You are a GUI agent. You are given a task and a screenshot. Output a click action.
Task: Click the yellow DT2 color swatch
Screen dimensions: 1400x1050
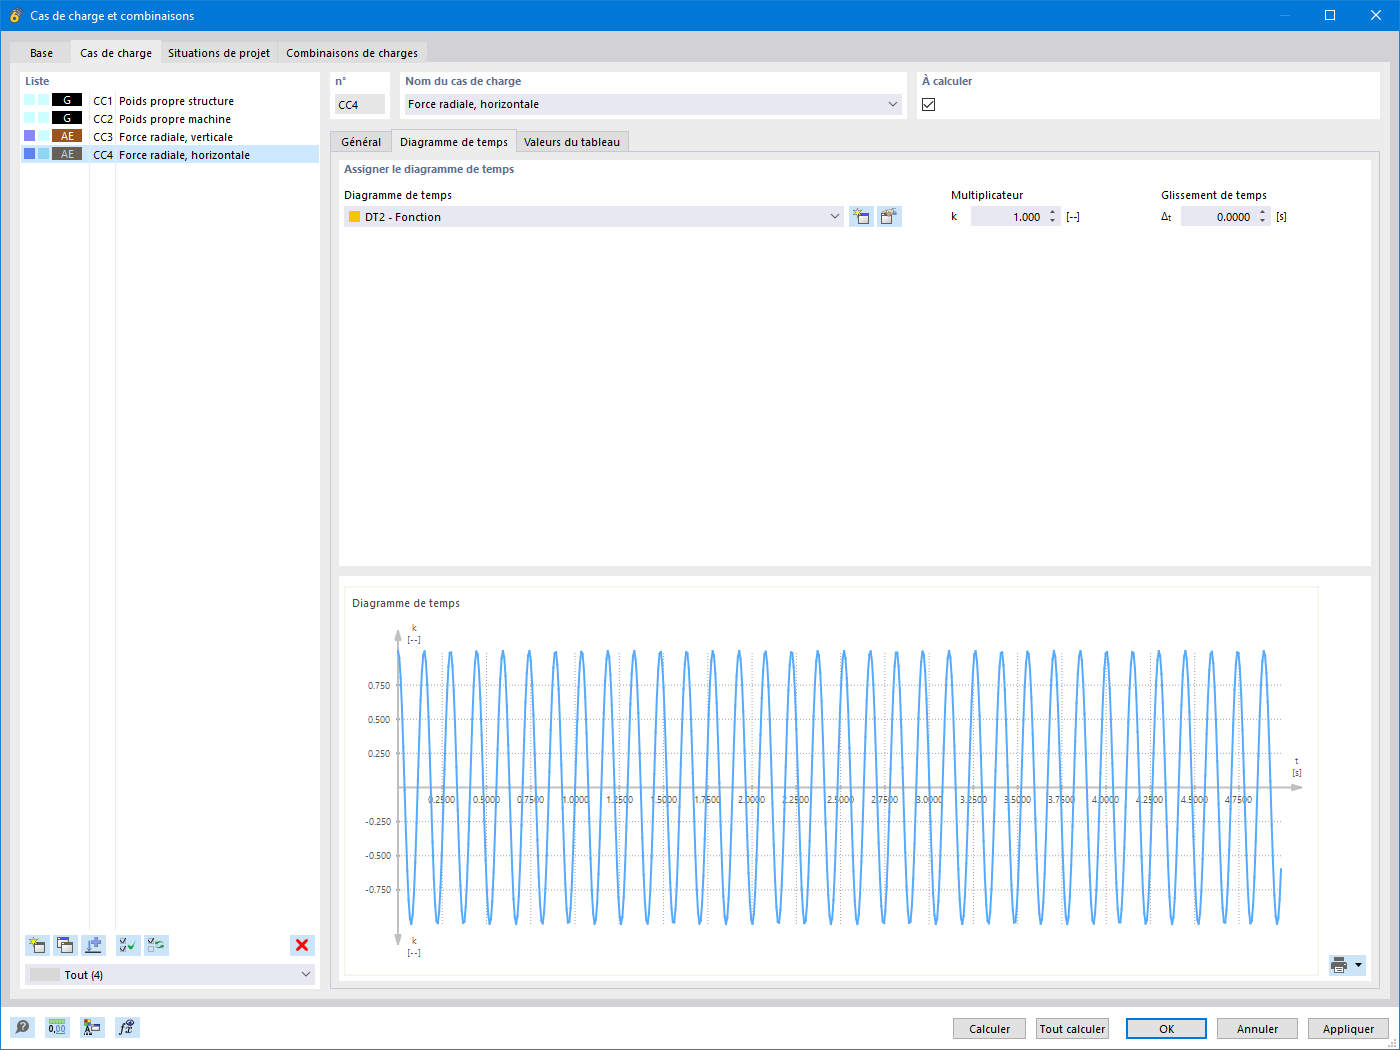pyautogui.click(x=354, y=216)
